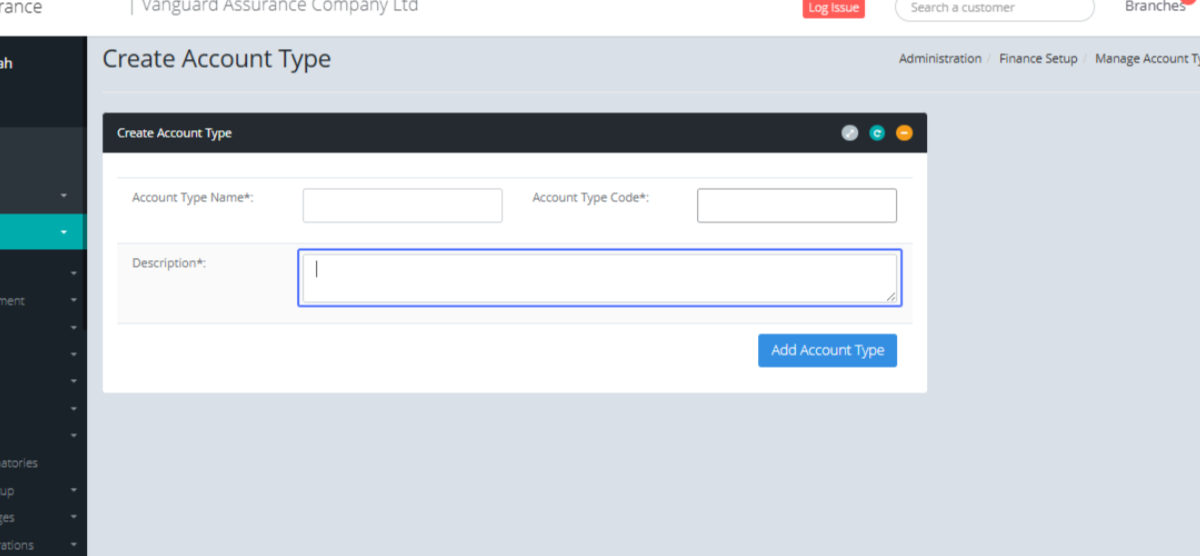The width and height of the screenshot is (1200, 556).
Task: Expand sidebar item ending in "ment"
Action: (x=74, y=300)
